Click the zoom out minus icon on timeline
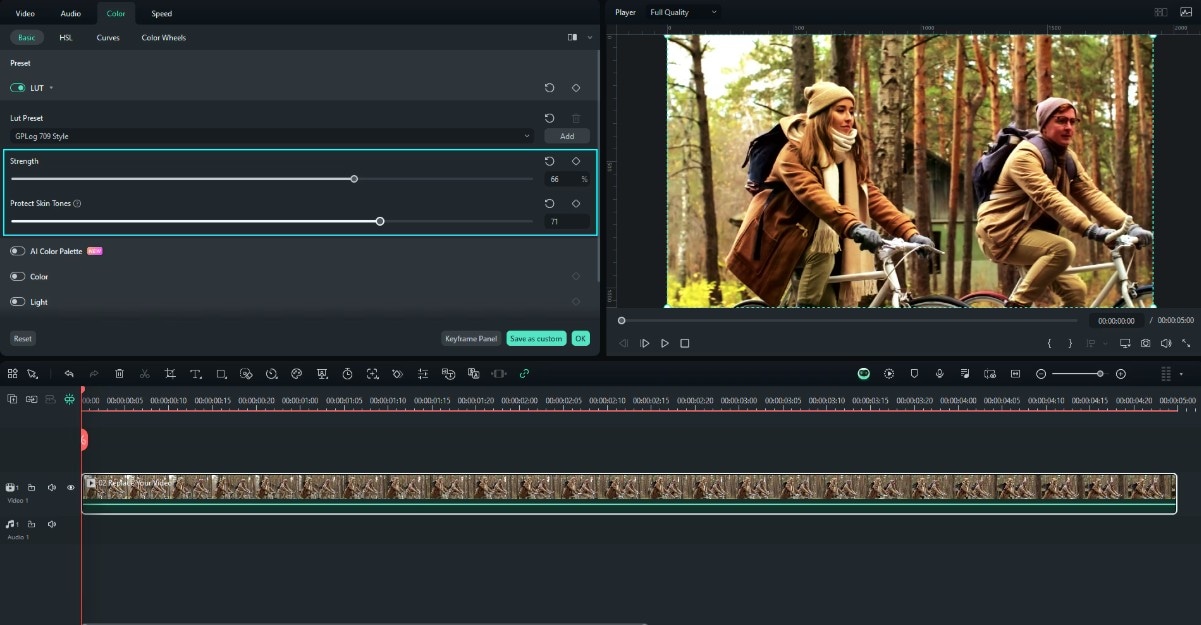The width and height of the screenshot is (1201, 625). pyautogui.click(x=1041, y=373)
